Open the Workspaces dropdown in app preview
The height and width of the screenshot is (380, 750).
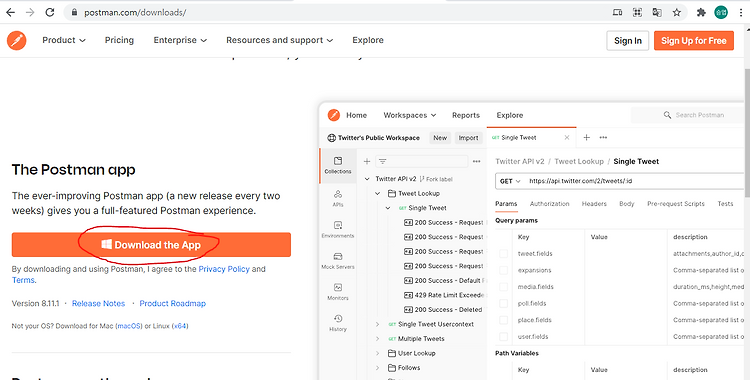(x=410, y=115)
